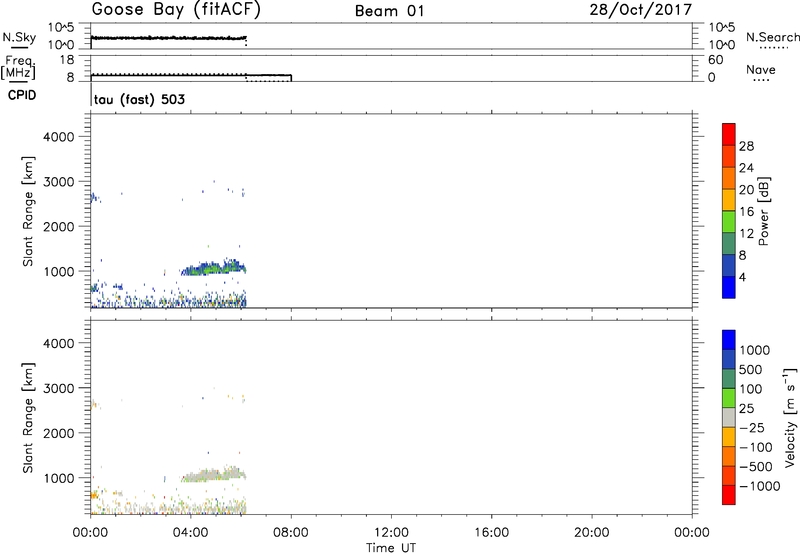The image size is (800, 554).
Task: Click the "Goose Bay (fitACF)" plot title
Action: click(x=176, y=10)
